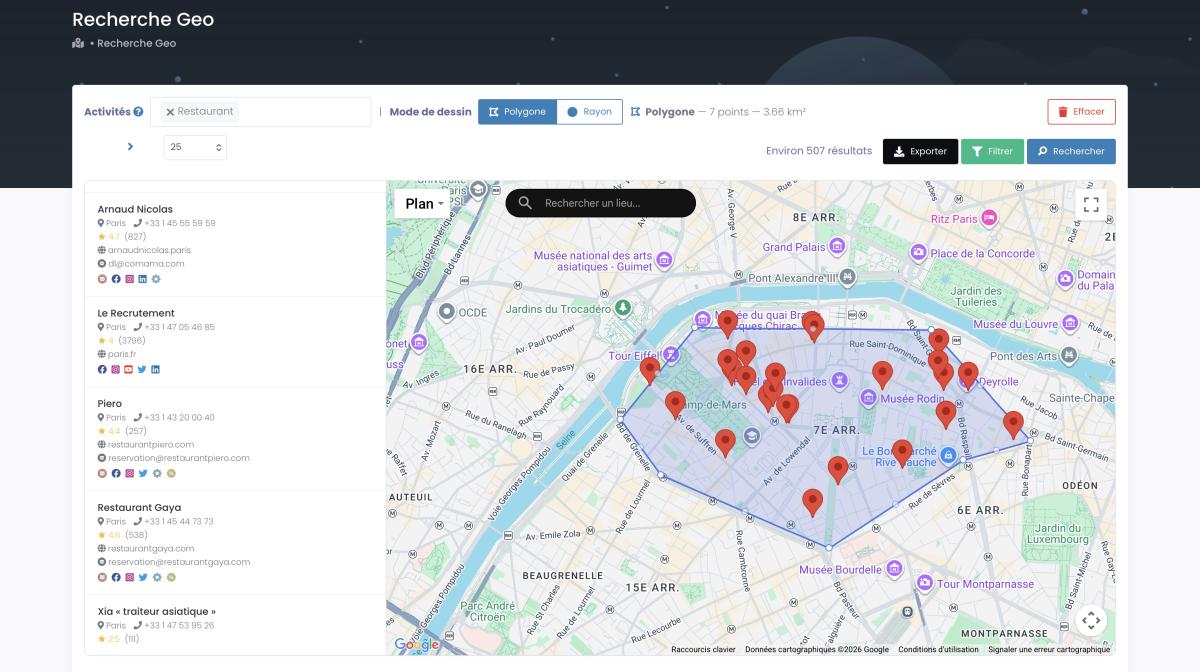
Task: Open Restaurant Gaya's Instagram icon
Action: pyautogui.click(x=129, y=577)
